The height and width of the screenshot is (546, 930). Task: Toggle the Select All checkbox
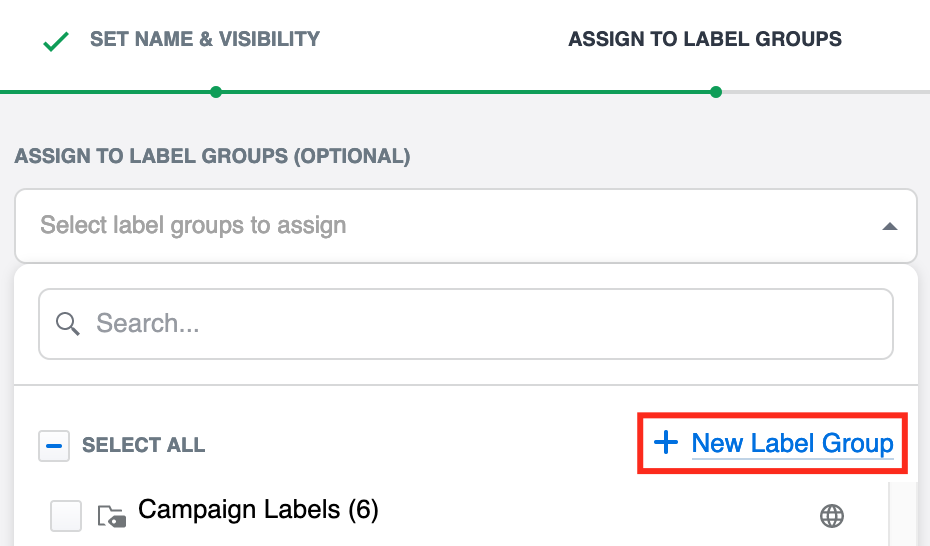[x=54, y=446]
